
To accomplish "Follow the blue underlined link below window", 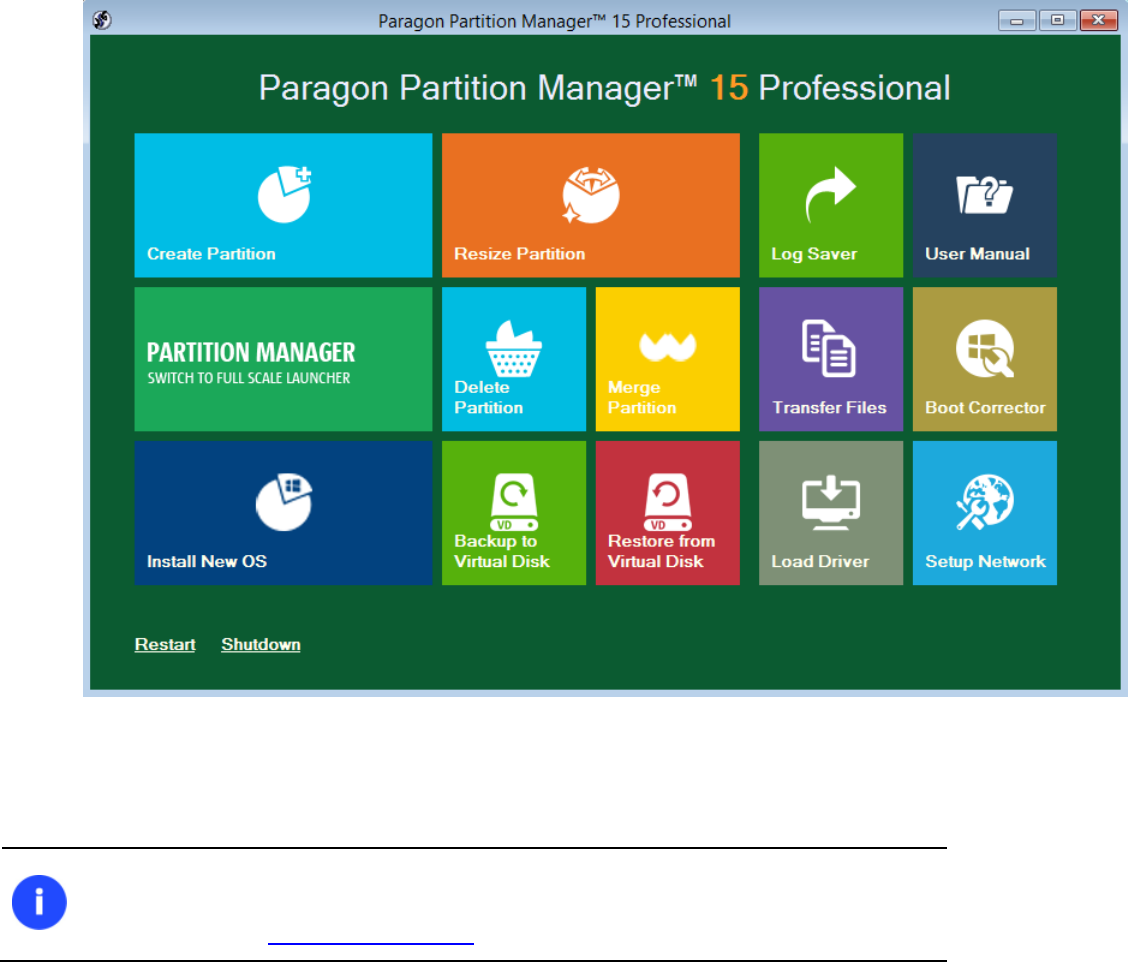I will pos(370,942).
